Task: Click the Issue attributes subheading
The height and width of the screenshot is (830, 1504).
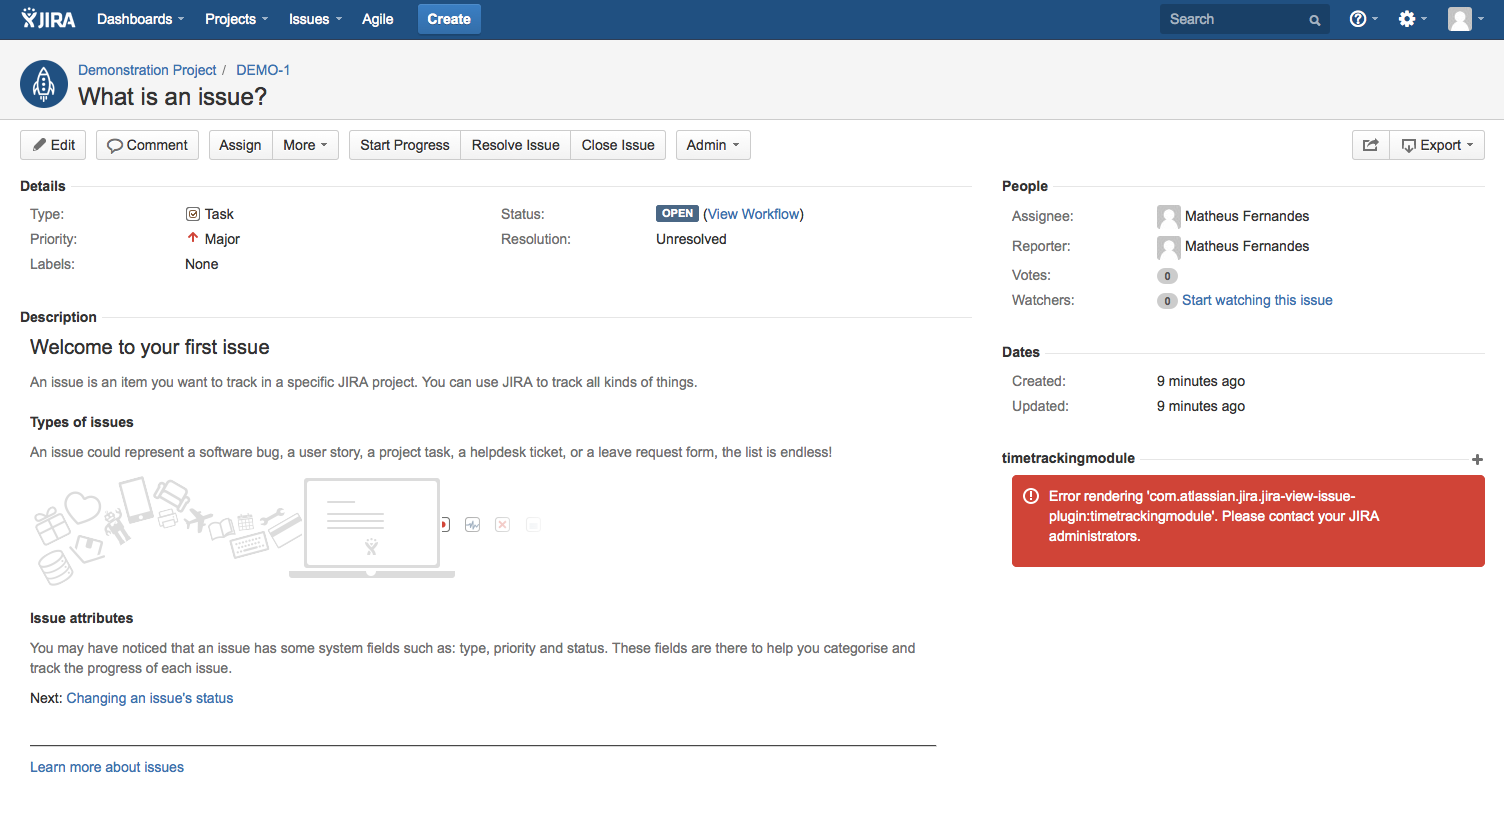Action: tap(82, 618)
